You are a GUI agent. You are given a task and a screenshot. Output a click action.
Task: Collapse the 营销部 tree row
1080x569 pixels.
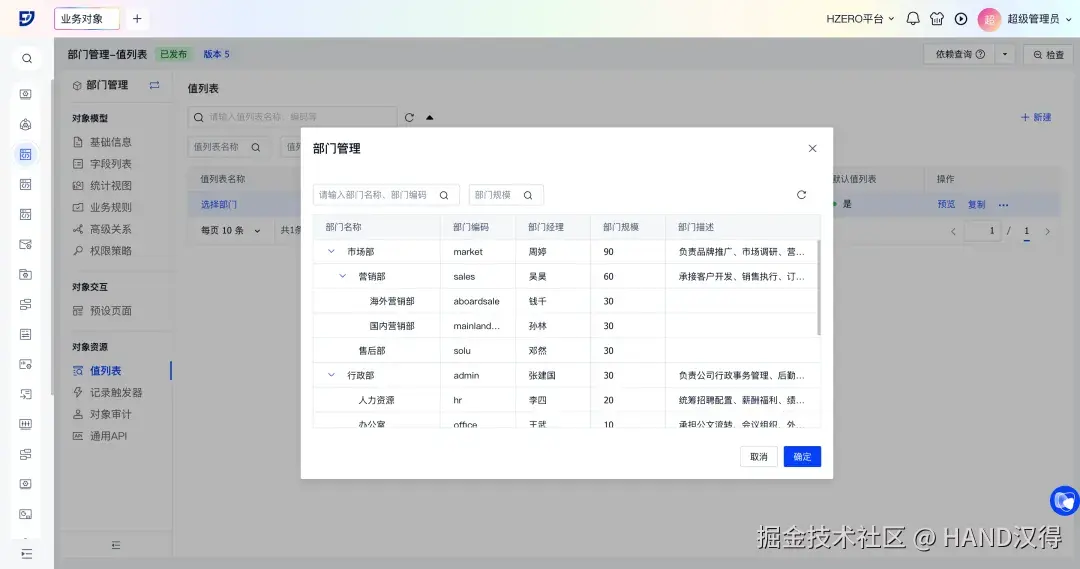[342, 276]
